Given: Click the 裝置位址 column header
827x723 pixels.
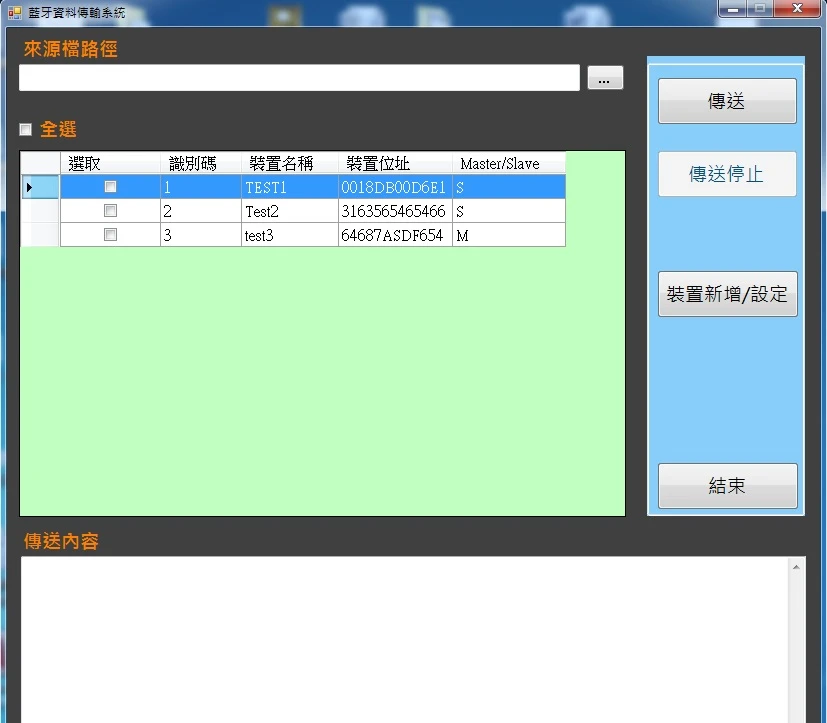Looking at the screenshot, I should click(395, 164).
